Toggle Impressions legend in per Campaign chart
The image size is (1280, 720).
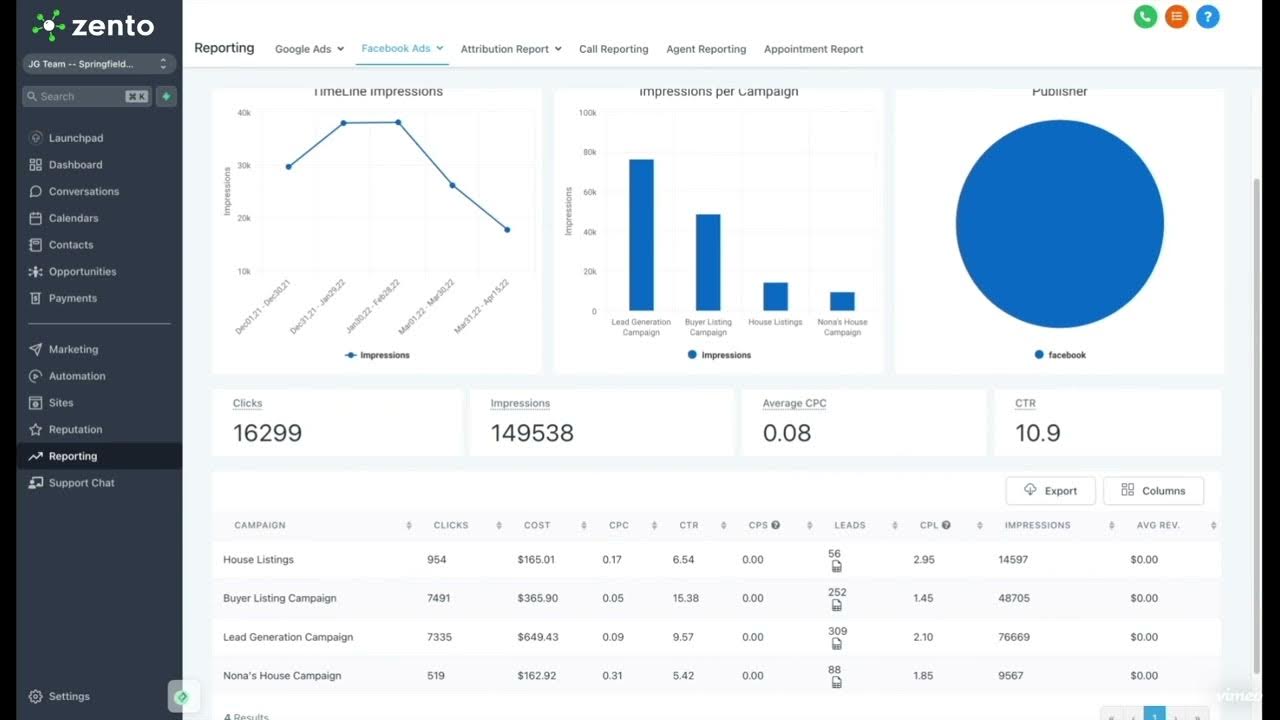[x=719, y=355]
